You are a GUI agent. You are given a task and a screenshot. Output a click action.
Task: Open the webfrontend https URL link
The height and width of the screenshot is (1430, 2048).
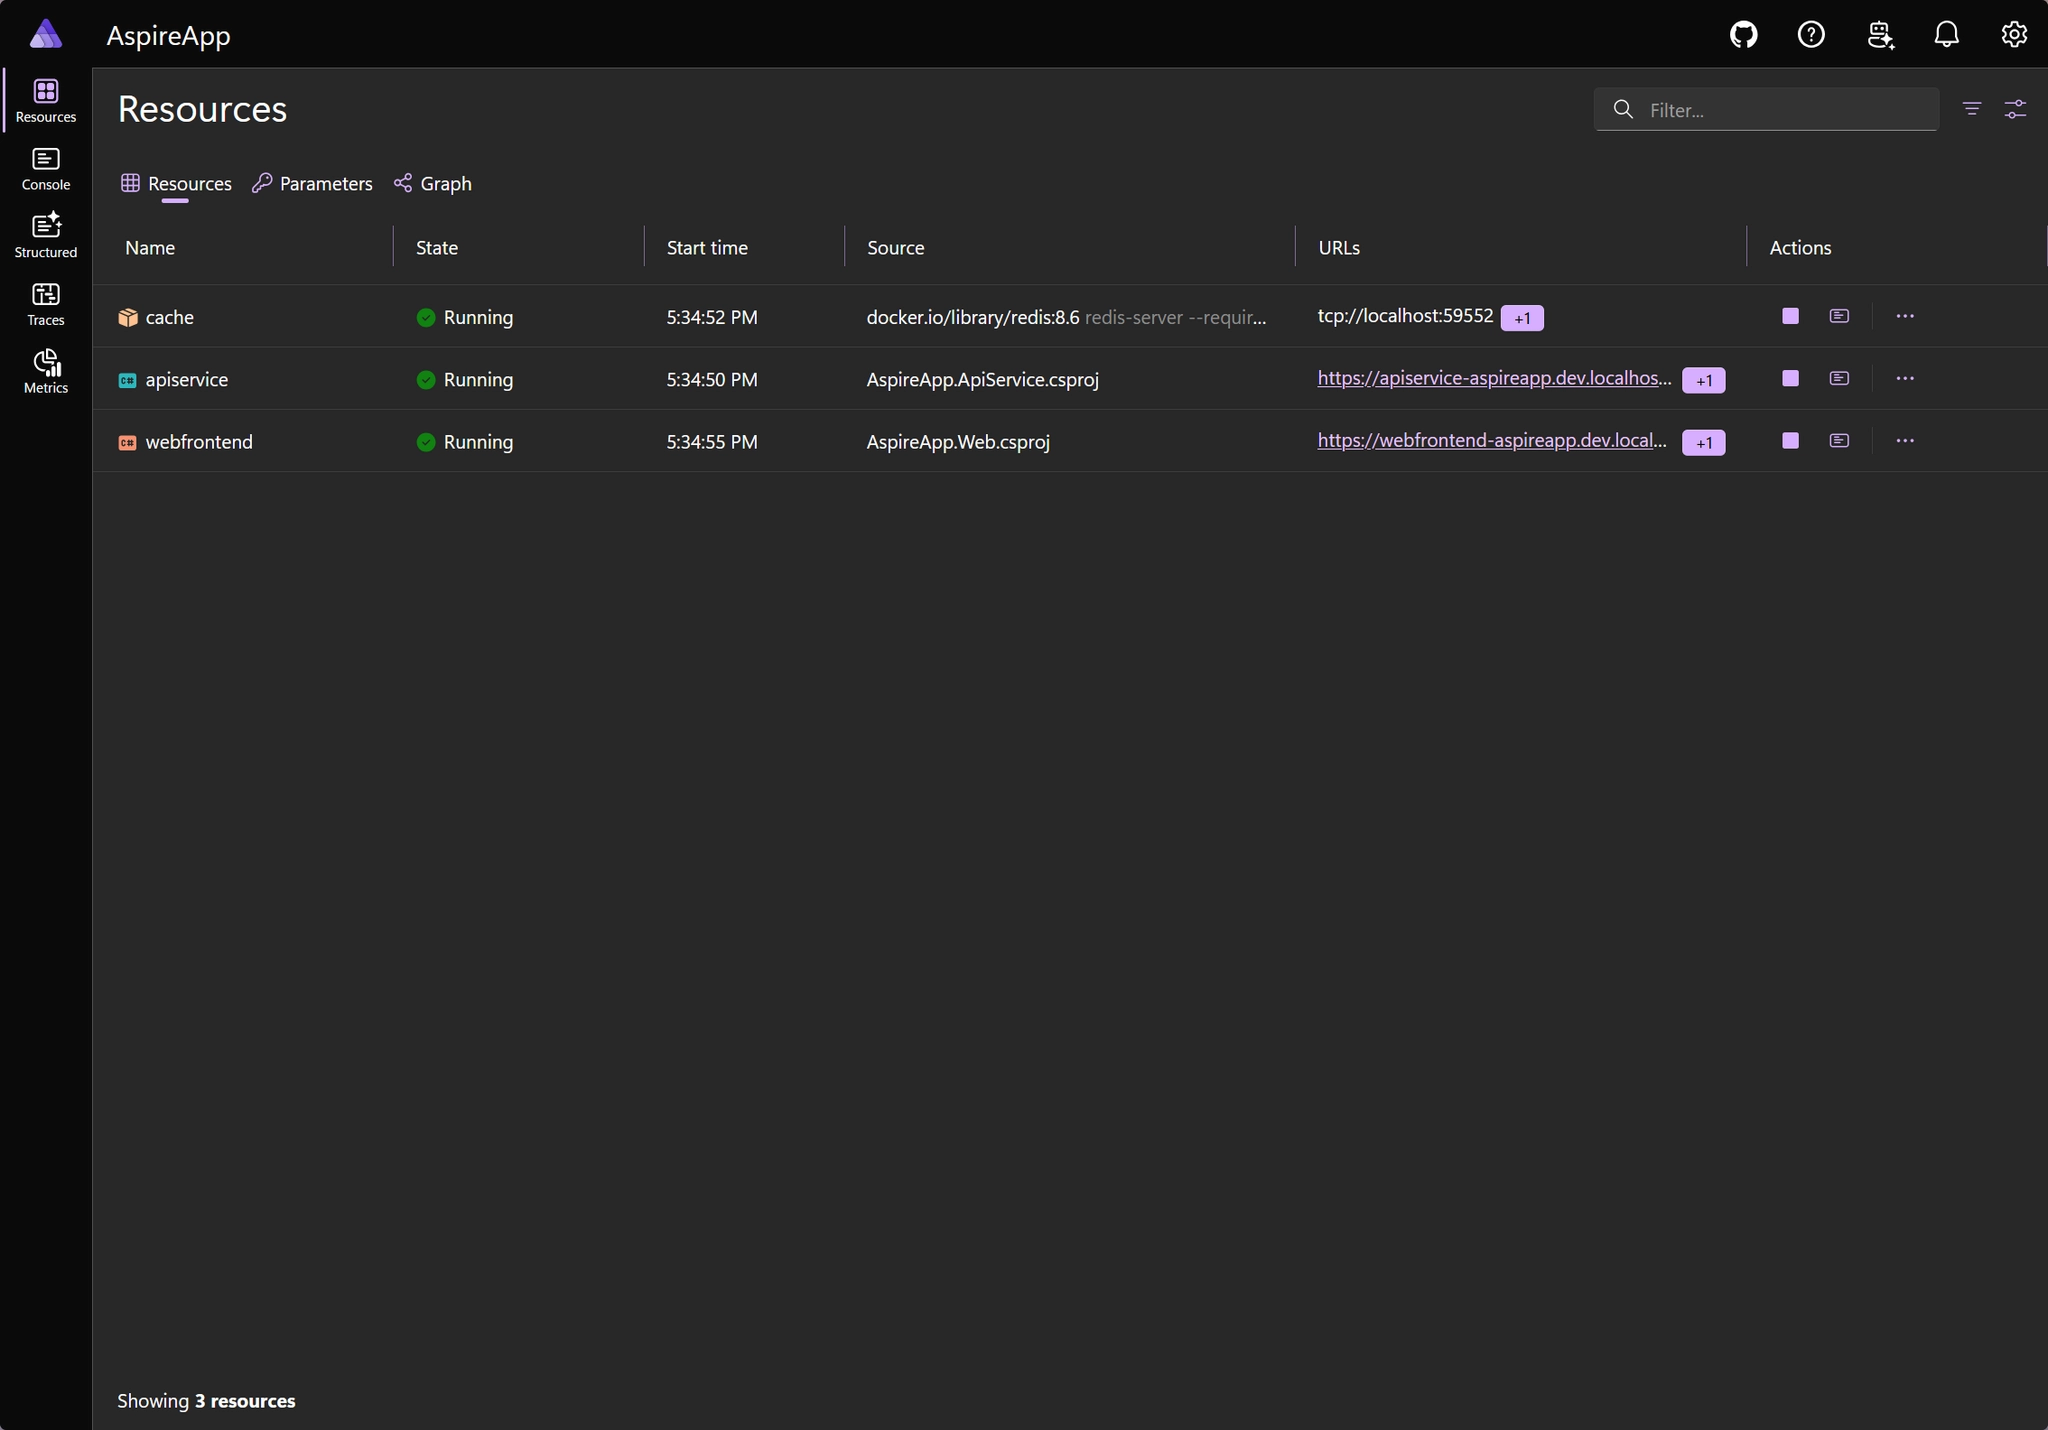point(1492,440)
